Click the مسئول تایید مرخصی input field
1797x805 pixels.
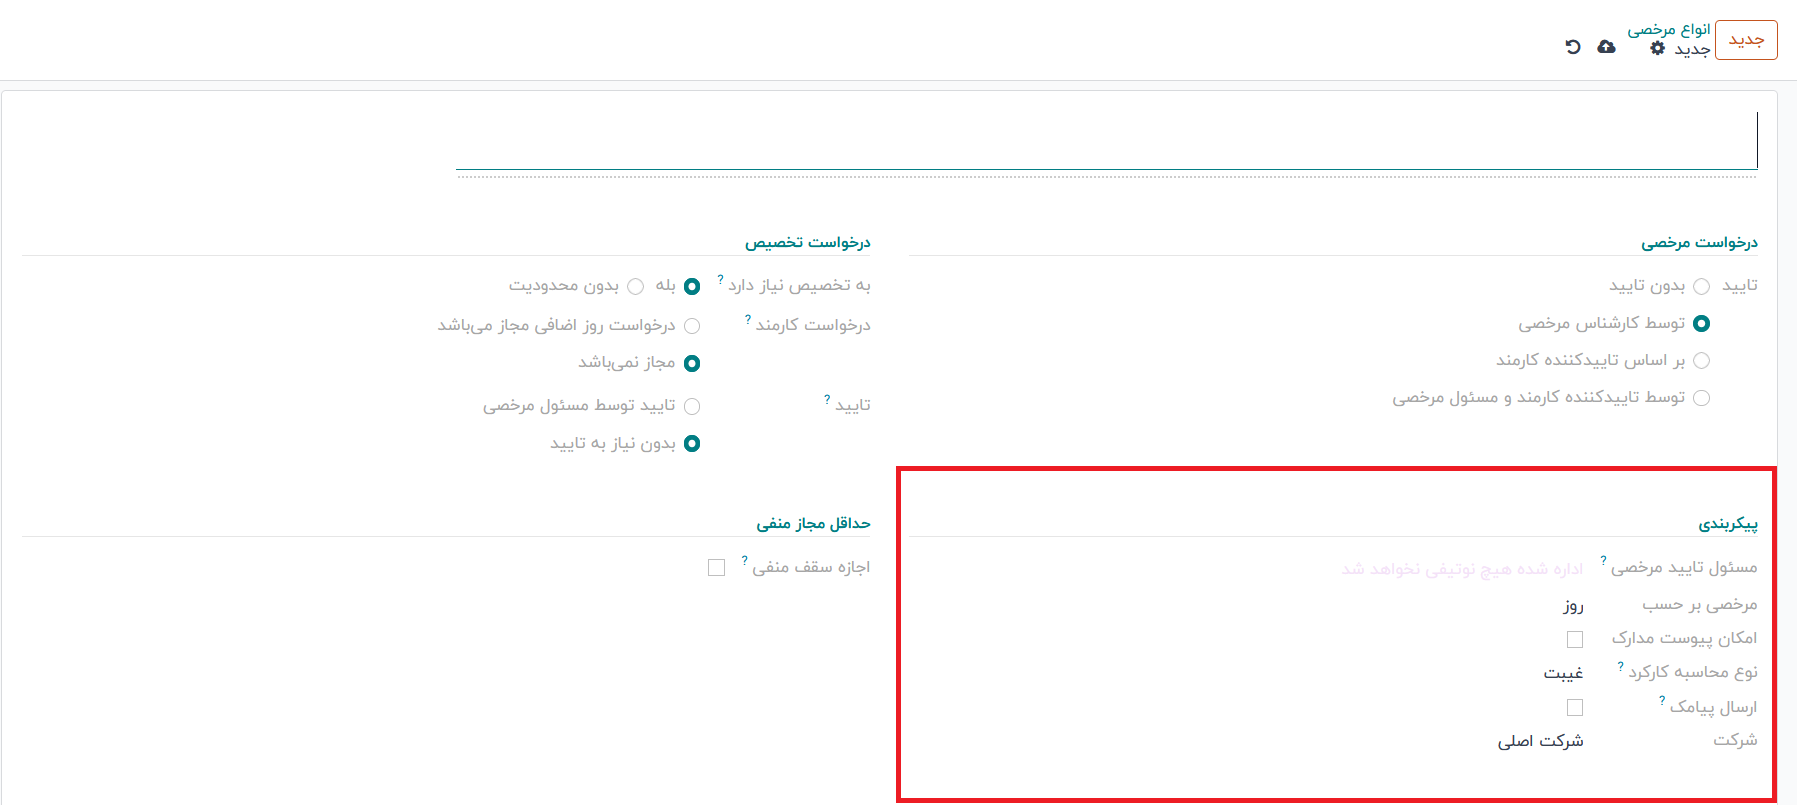pyautogui.click(x=1400, y=568)
